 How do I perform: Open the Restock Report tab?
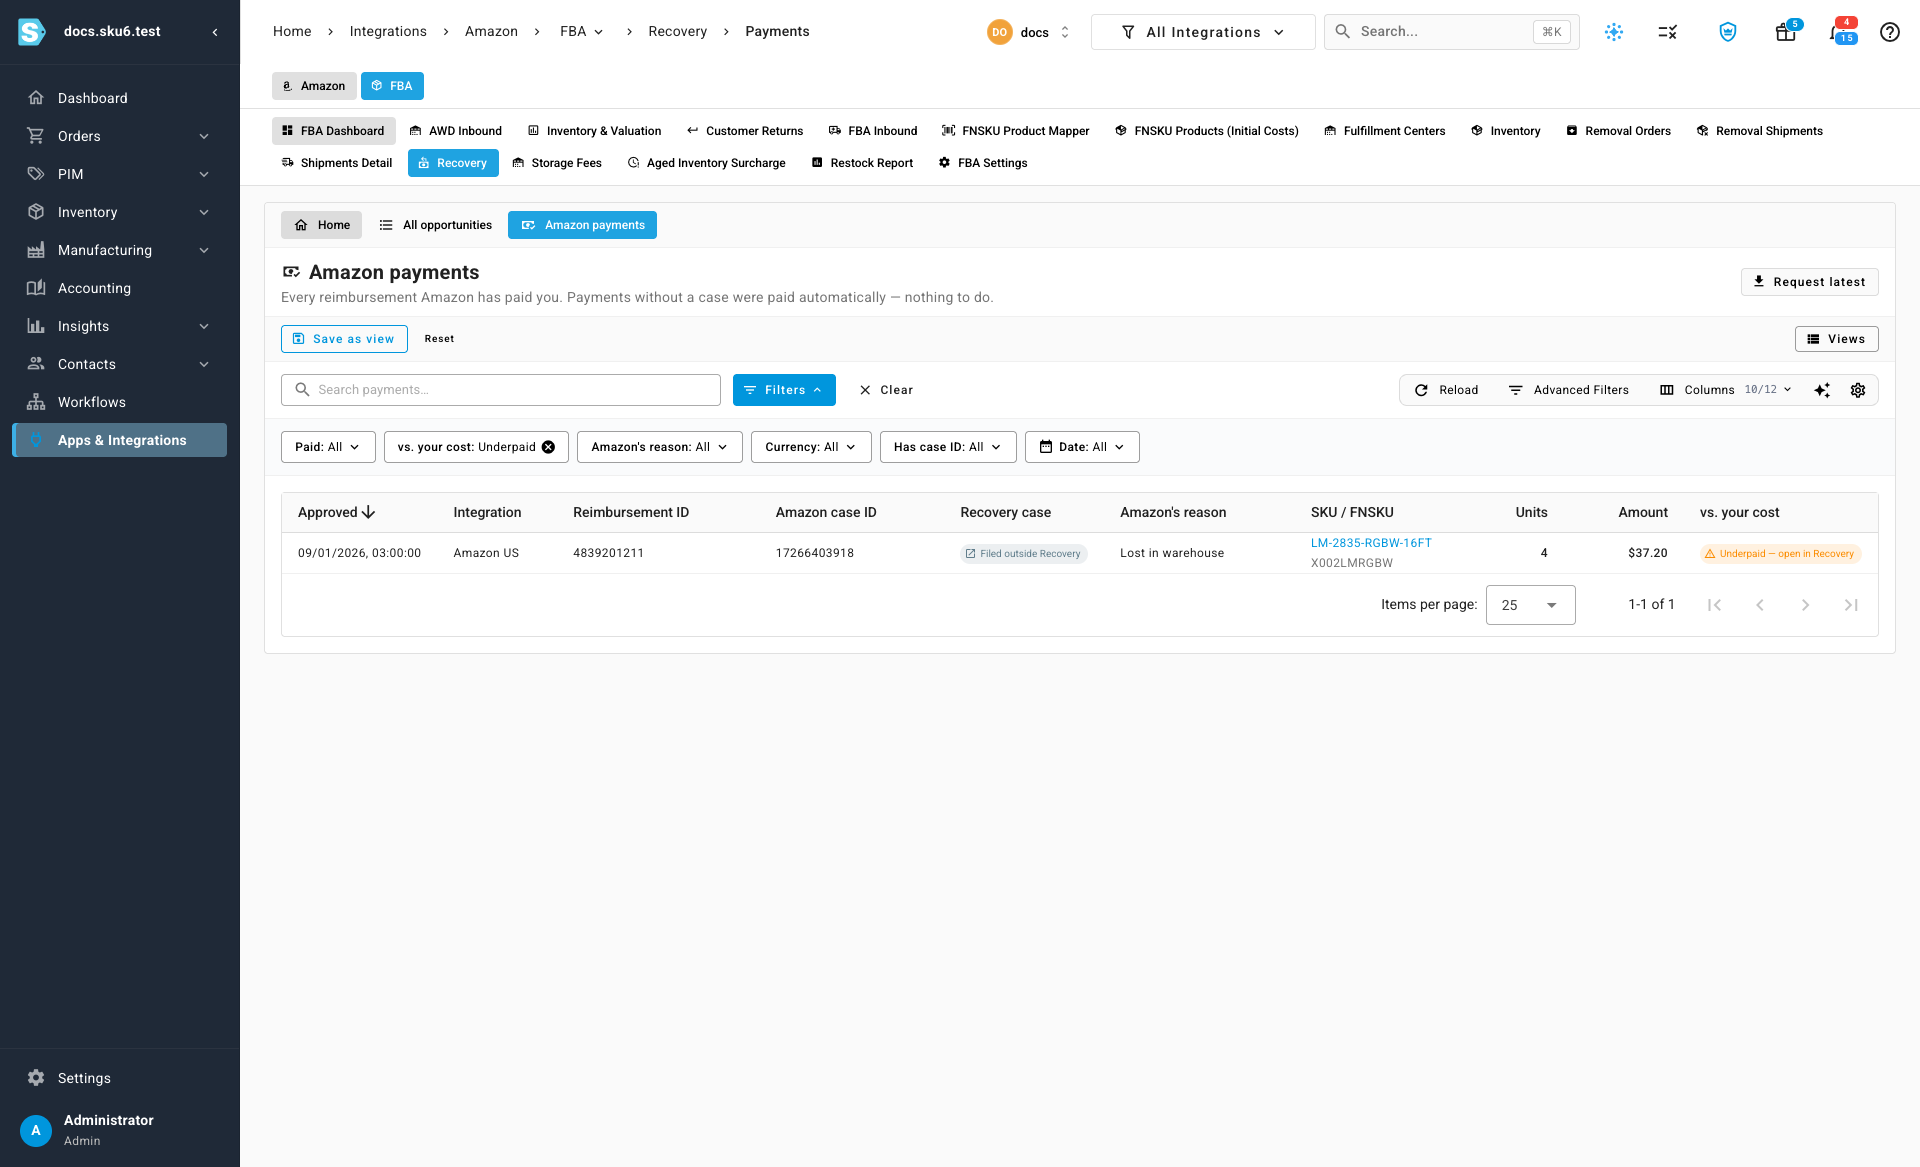pos(862,163)
